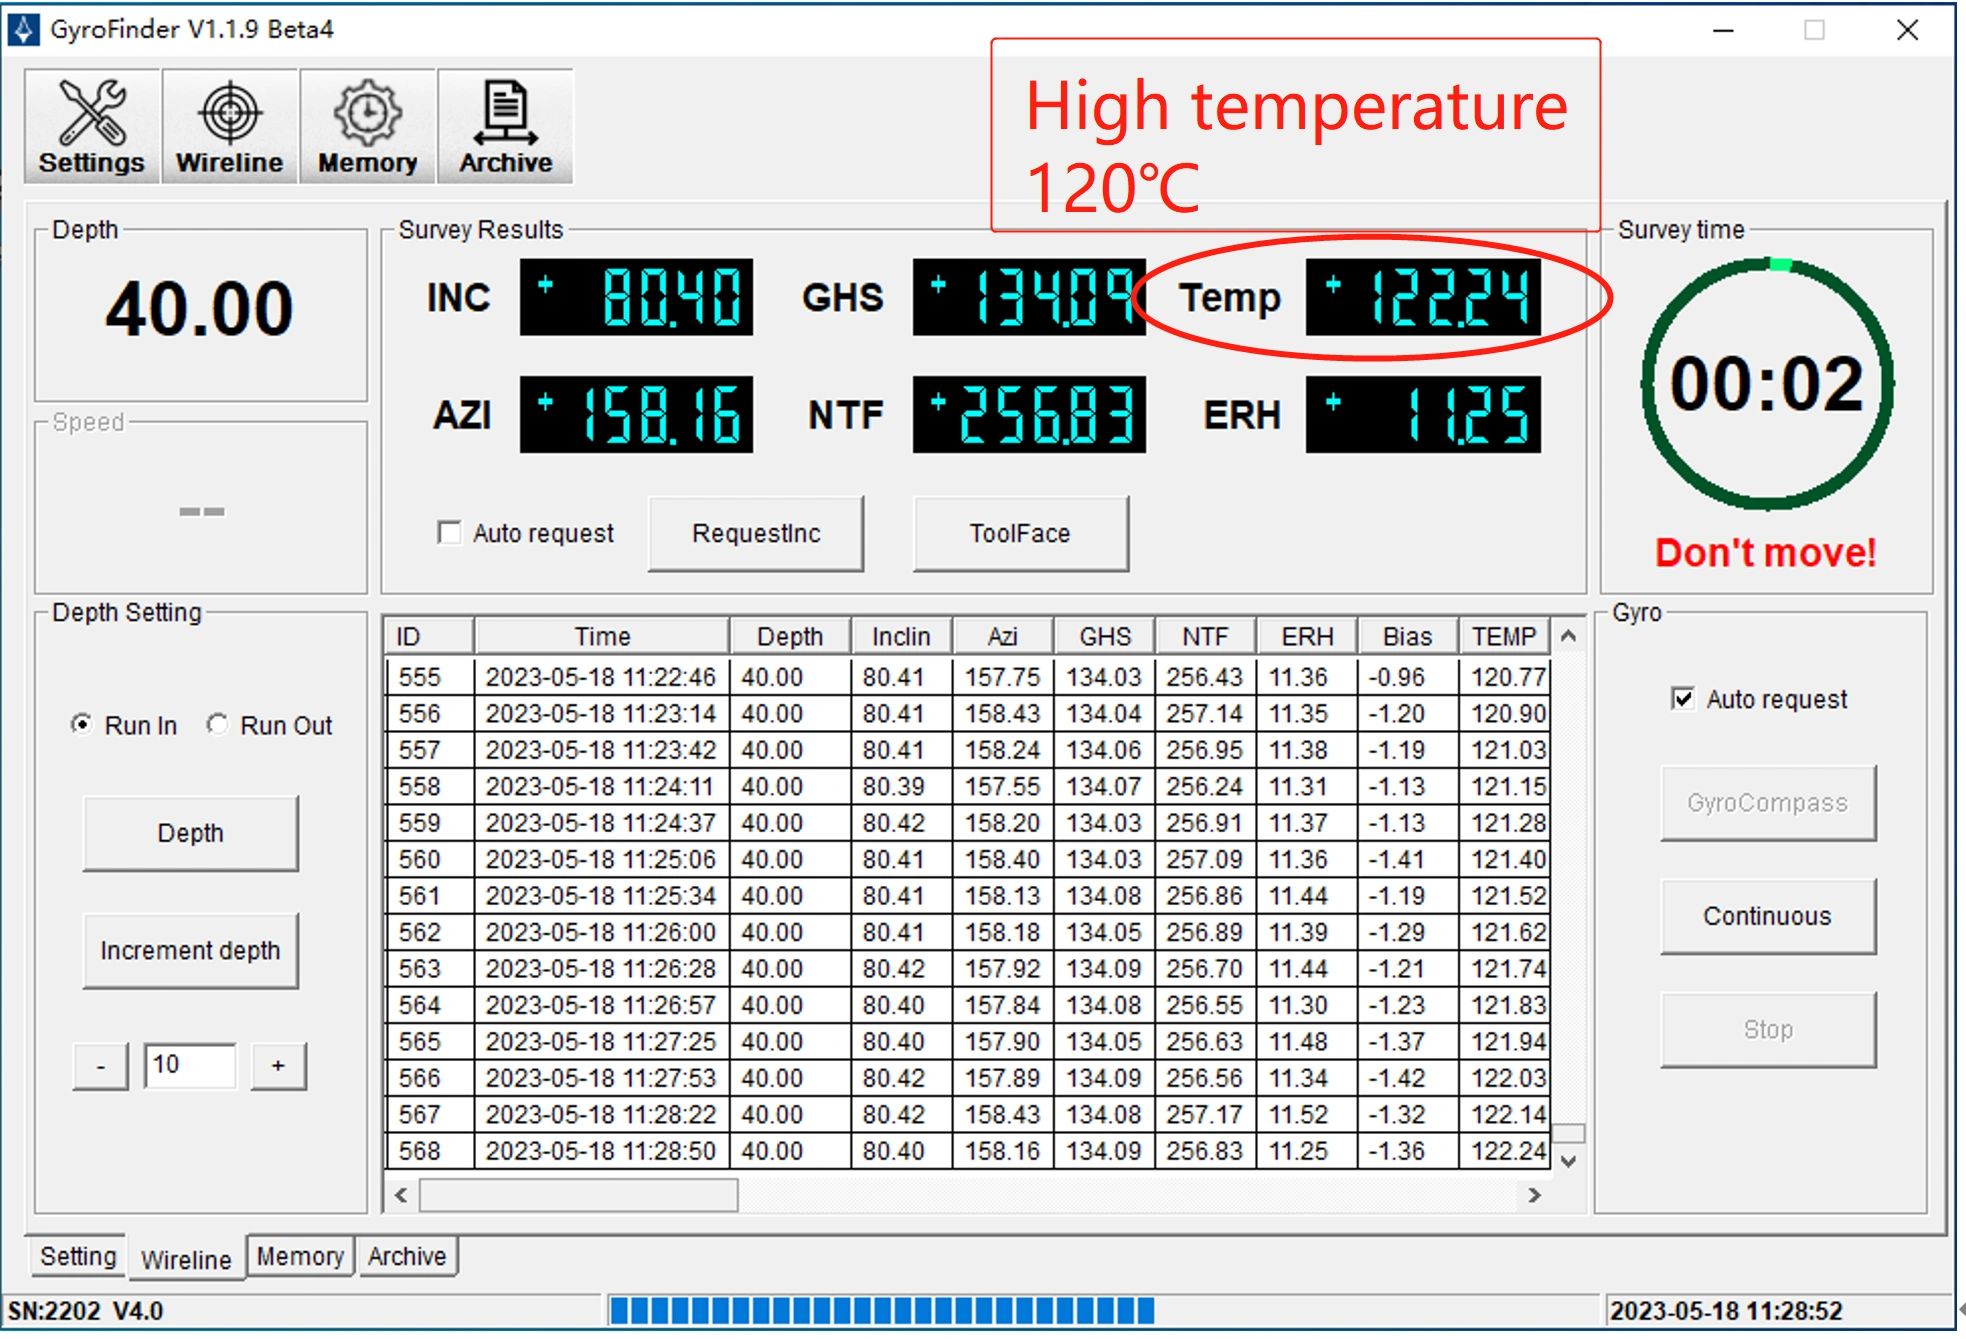The image size is (1966, 1339).
Task: Select the Run In radio option
Action: pos(82,725)
